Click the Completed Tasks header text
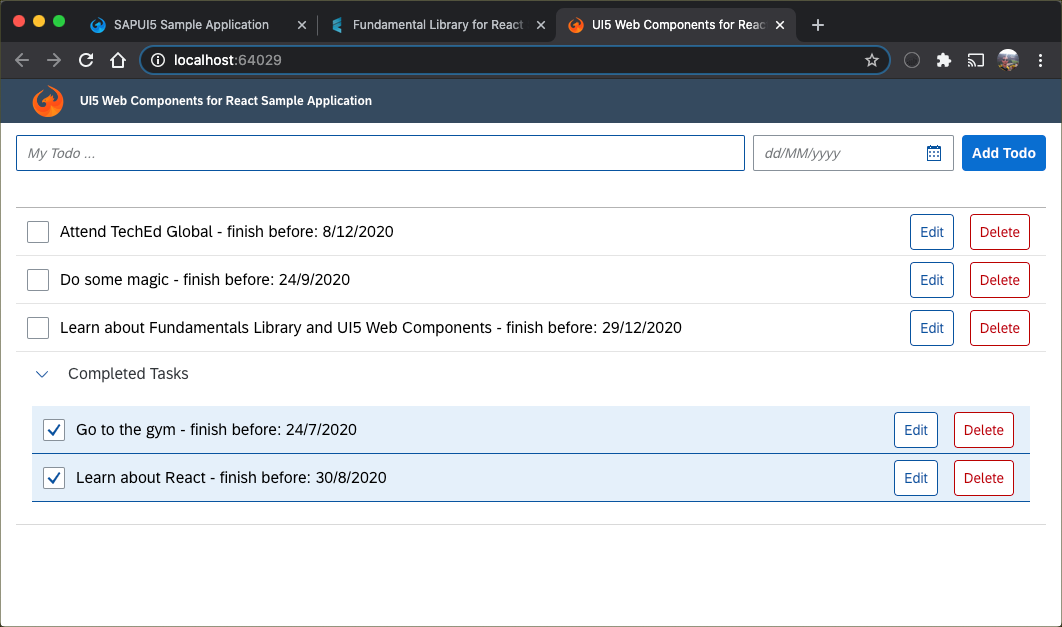The image size is (1062, 627). click(x=128, y=374)
